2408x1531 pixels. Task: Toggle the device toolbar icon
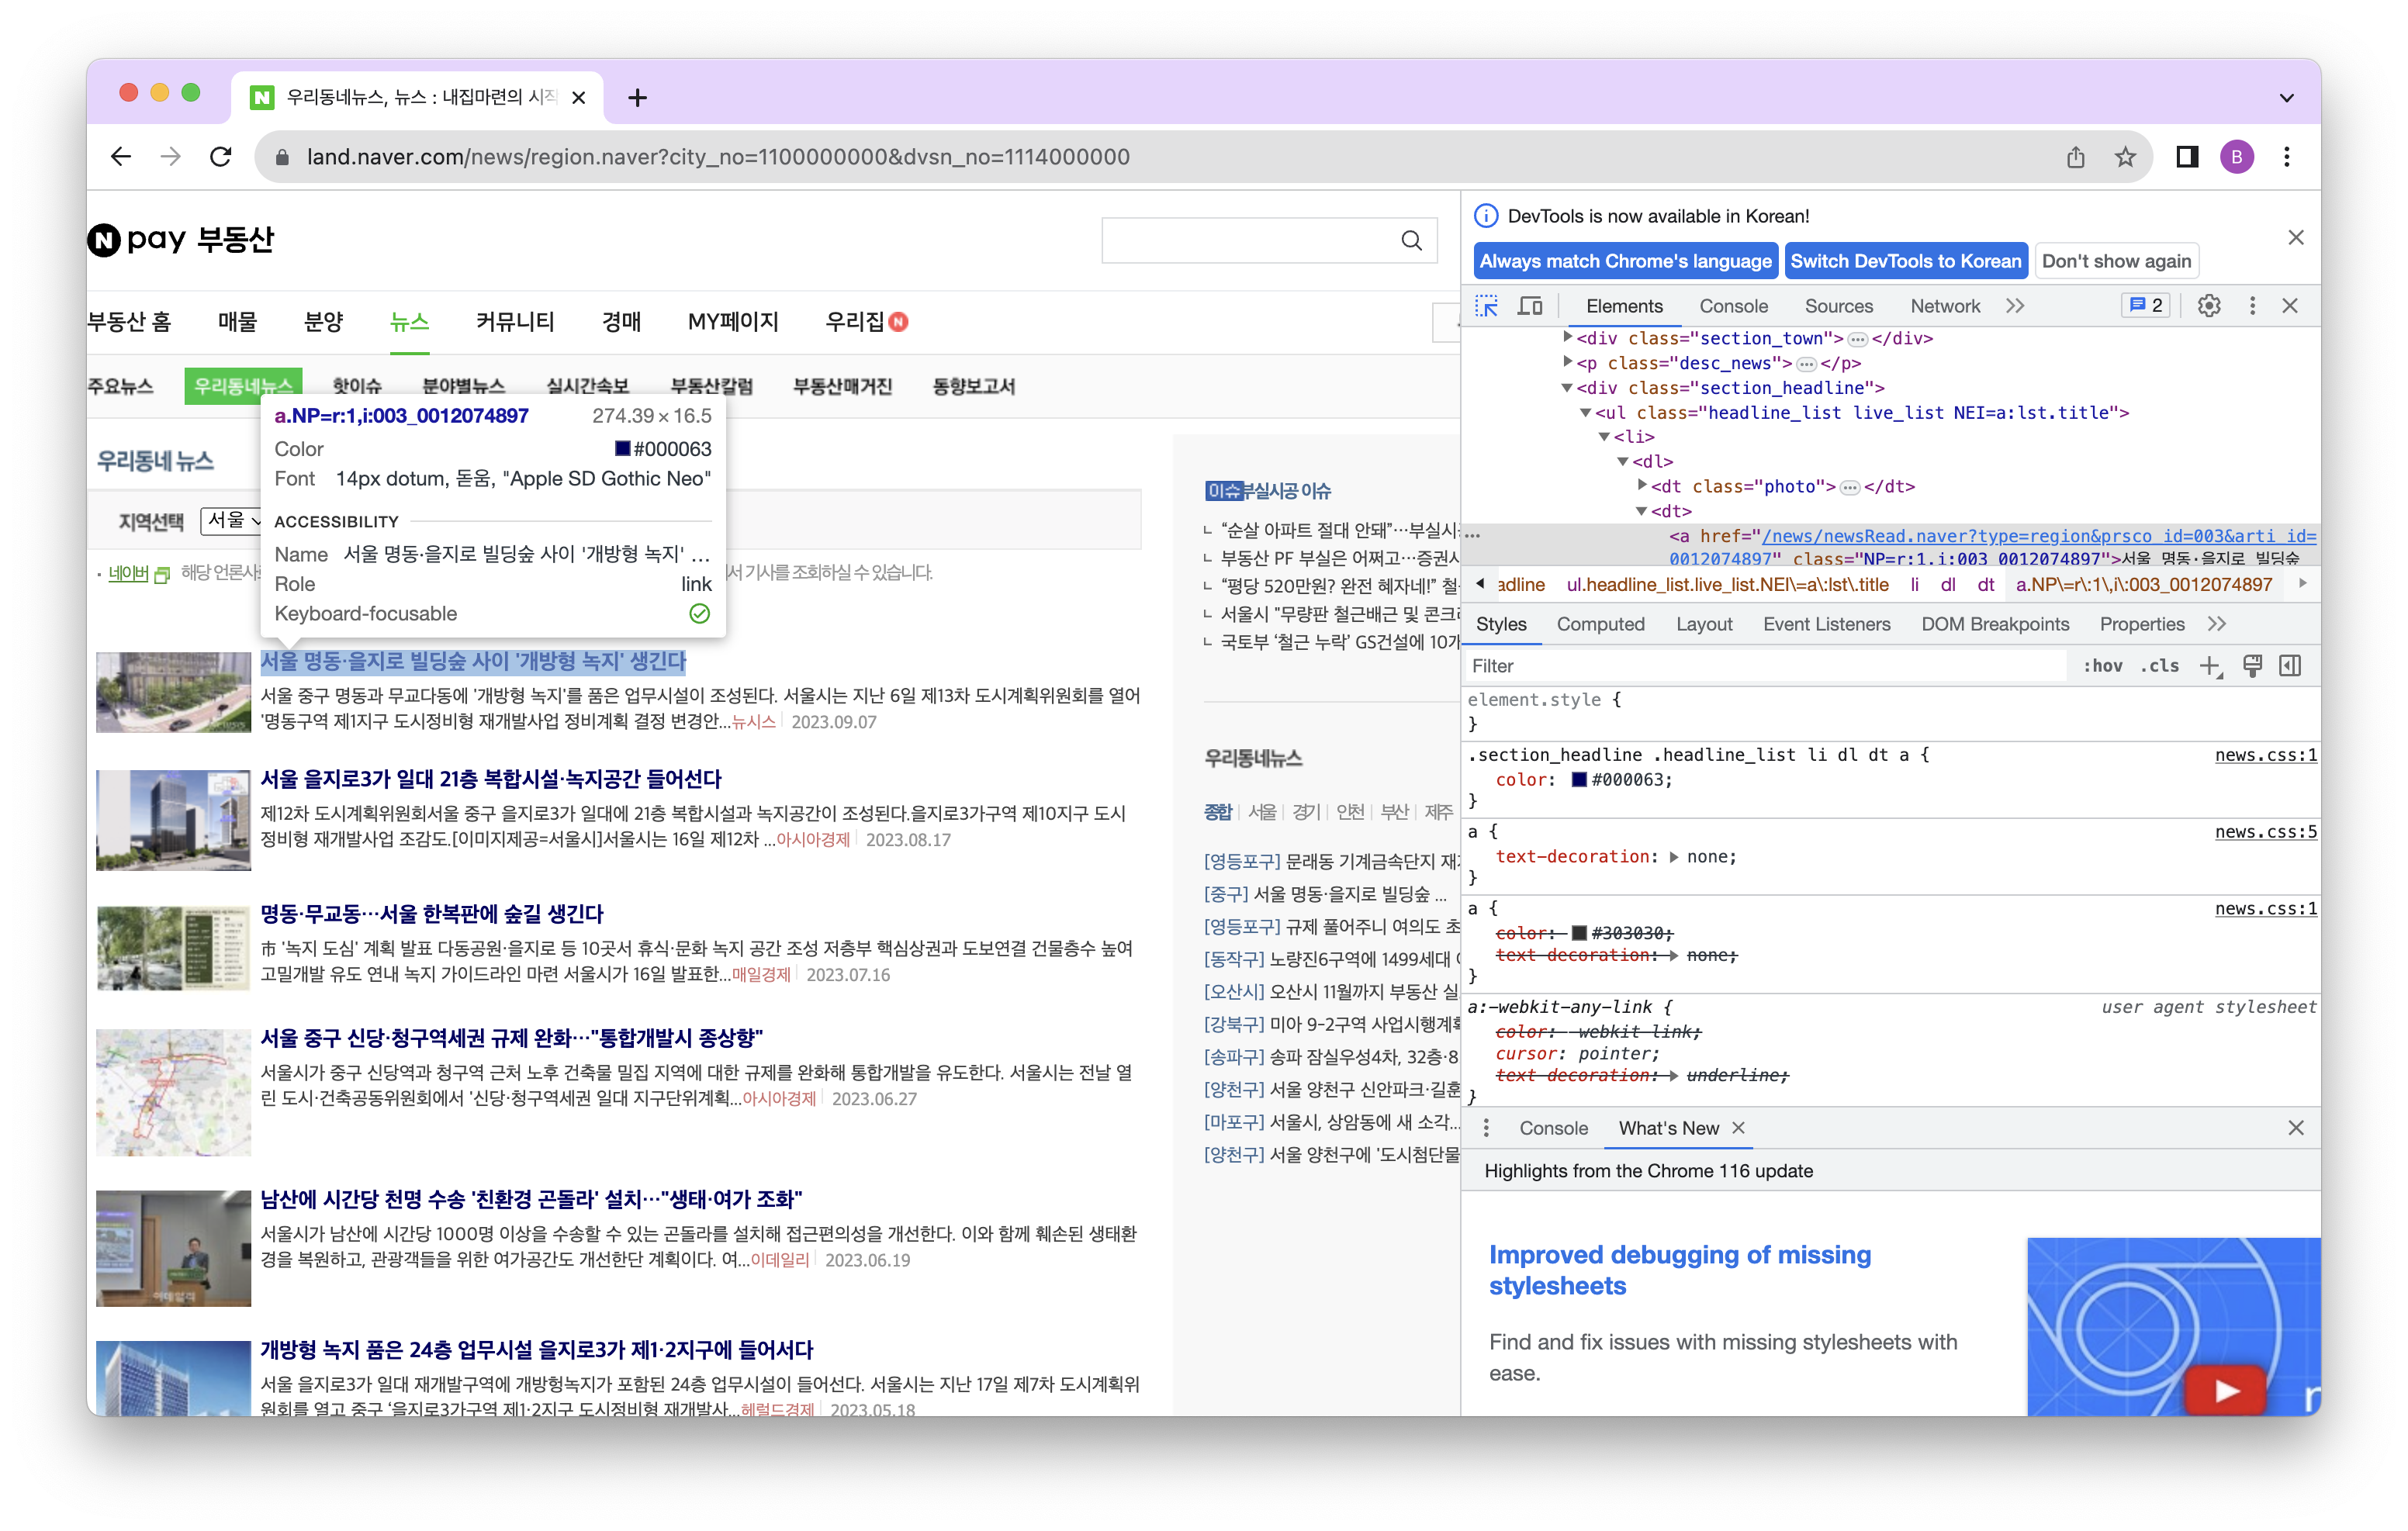[x=1530, y=306]
